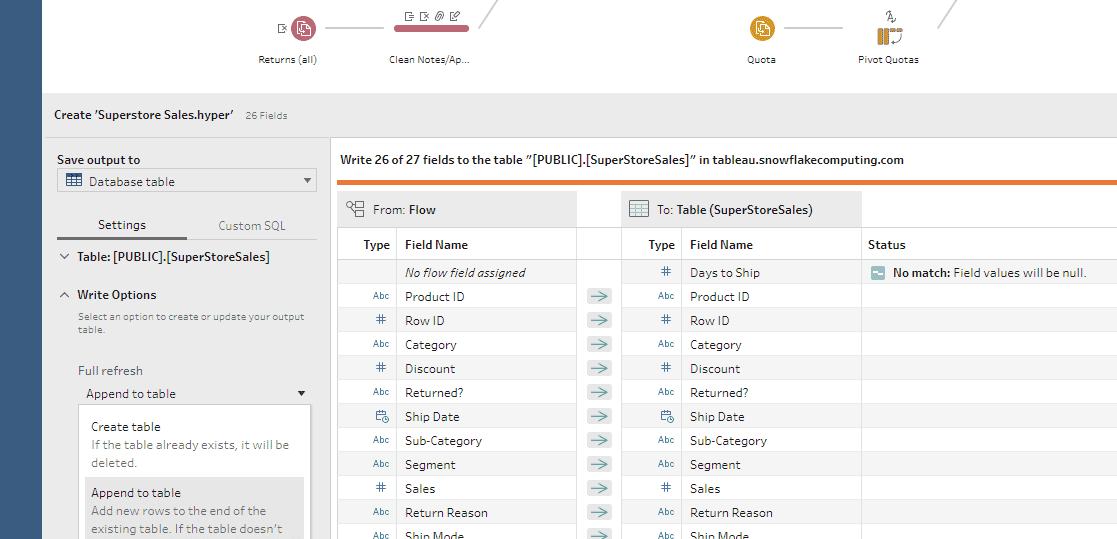1117x539 pixels.
Task: Click the destination Field Name column header
Action: click(x=721, y=245)
